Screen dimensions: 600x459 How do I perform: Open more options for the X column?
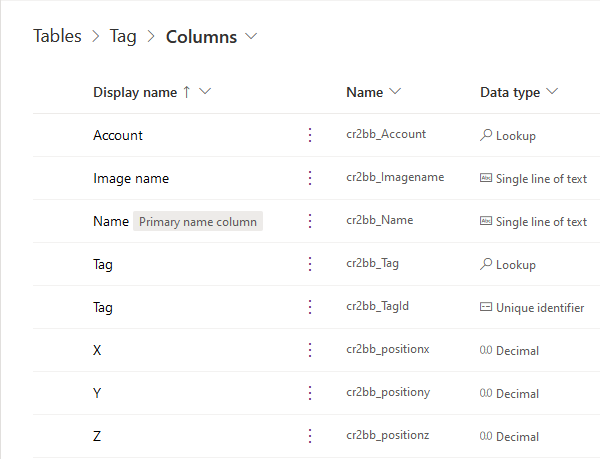(x=310, y=350)
